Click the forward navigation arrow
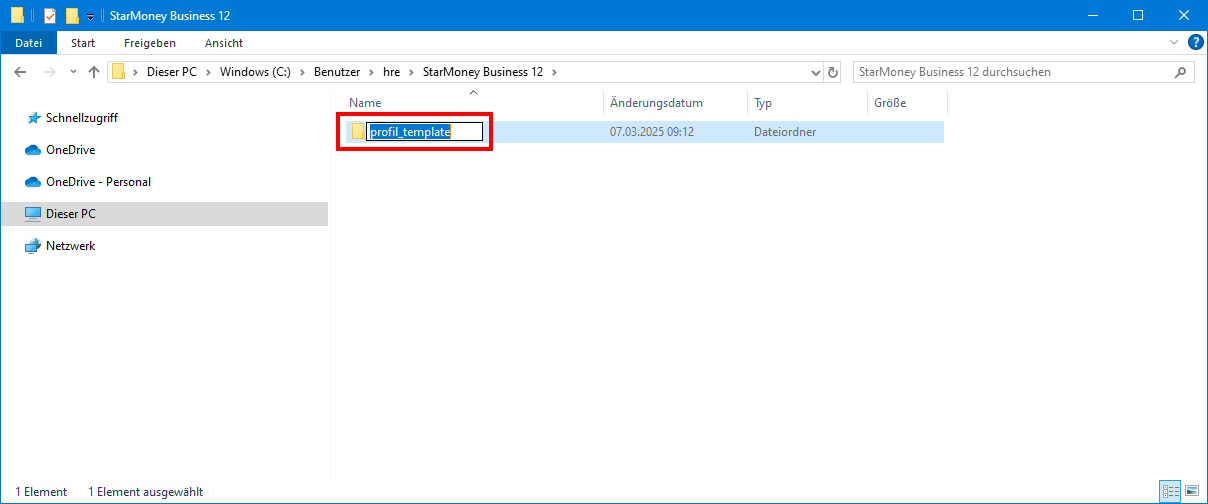Image resolution: width=1208 pixels, height=504 pixels. coord(49,72)
